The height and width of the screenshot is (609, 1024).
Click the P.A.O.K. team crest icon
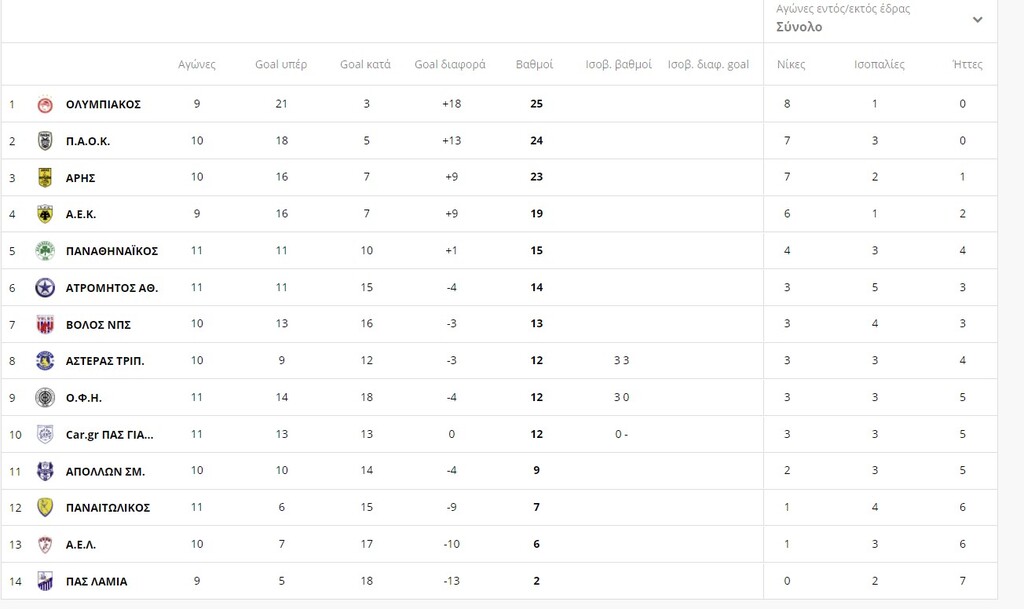[x=45, y=141]
